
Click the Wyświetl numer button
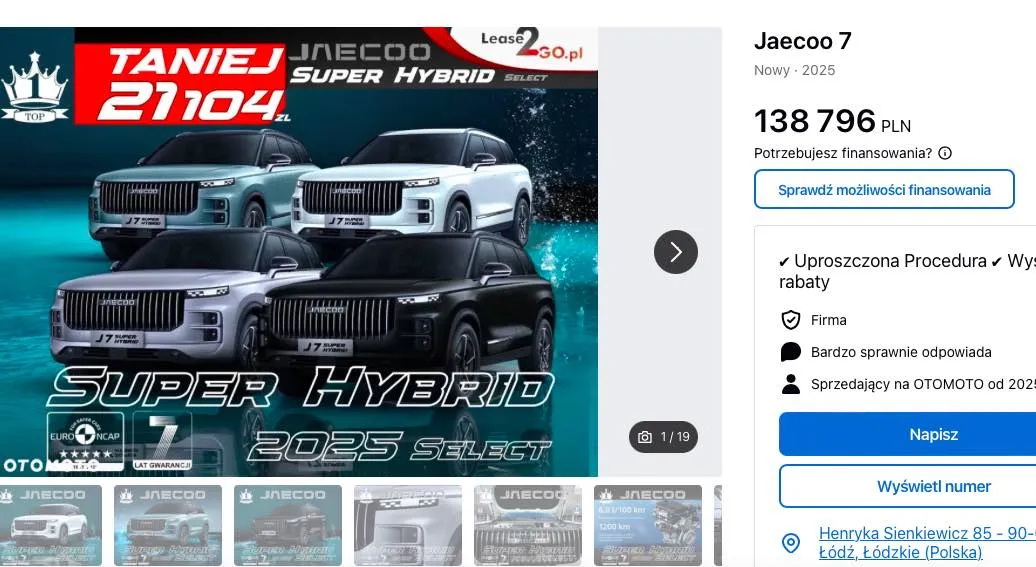point(907,486)
